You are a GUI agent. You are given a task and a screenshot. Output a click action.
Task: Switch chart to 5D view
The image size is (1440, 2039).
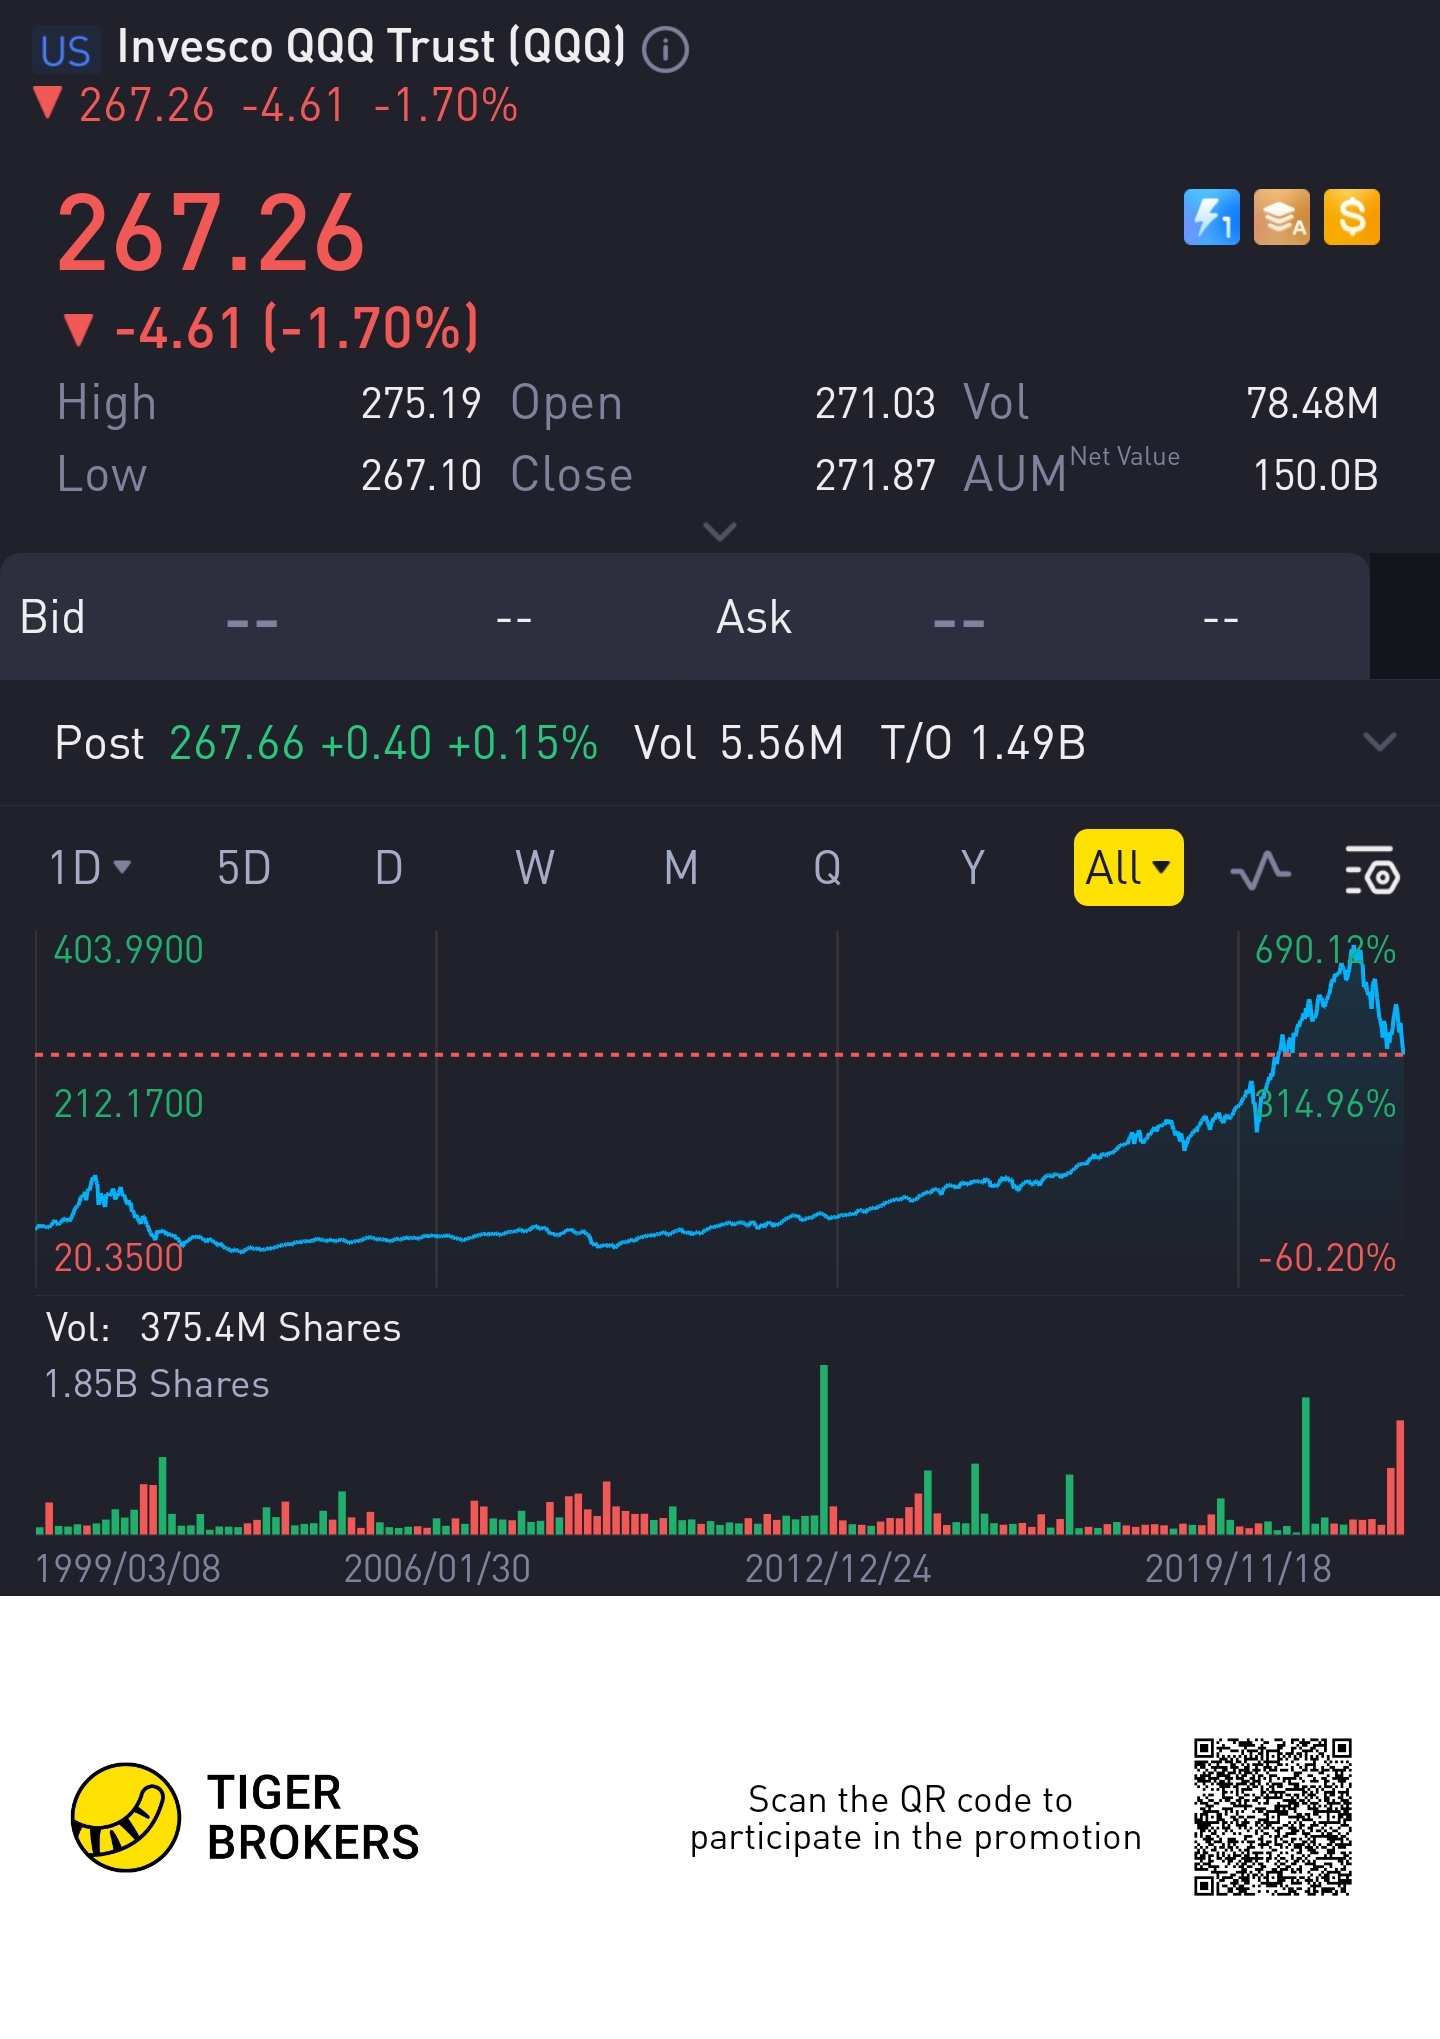(244, 867)
